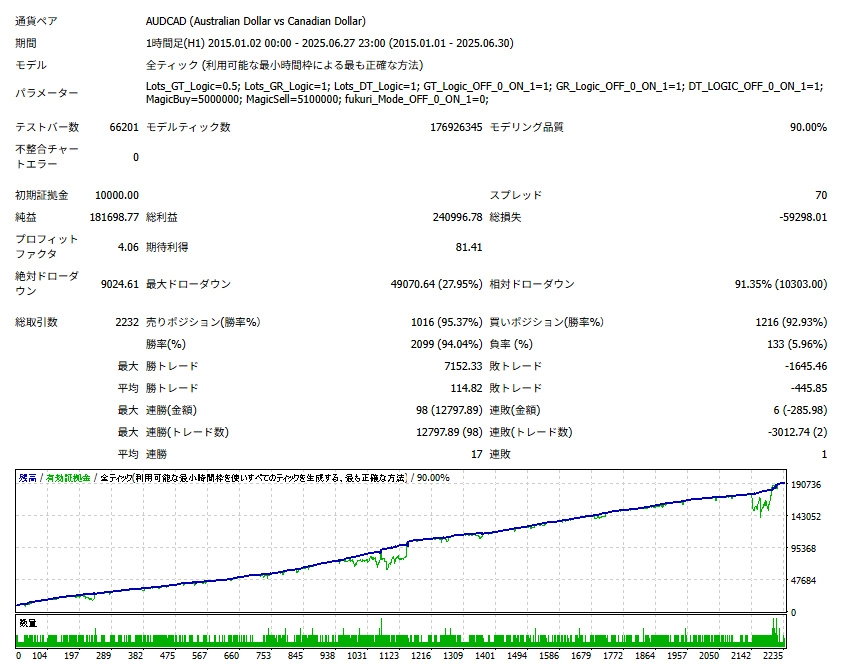Click the relative drawdown 91.35% (10303.00)
843x668 pixels.
(x=781, y=284)
